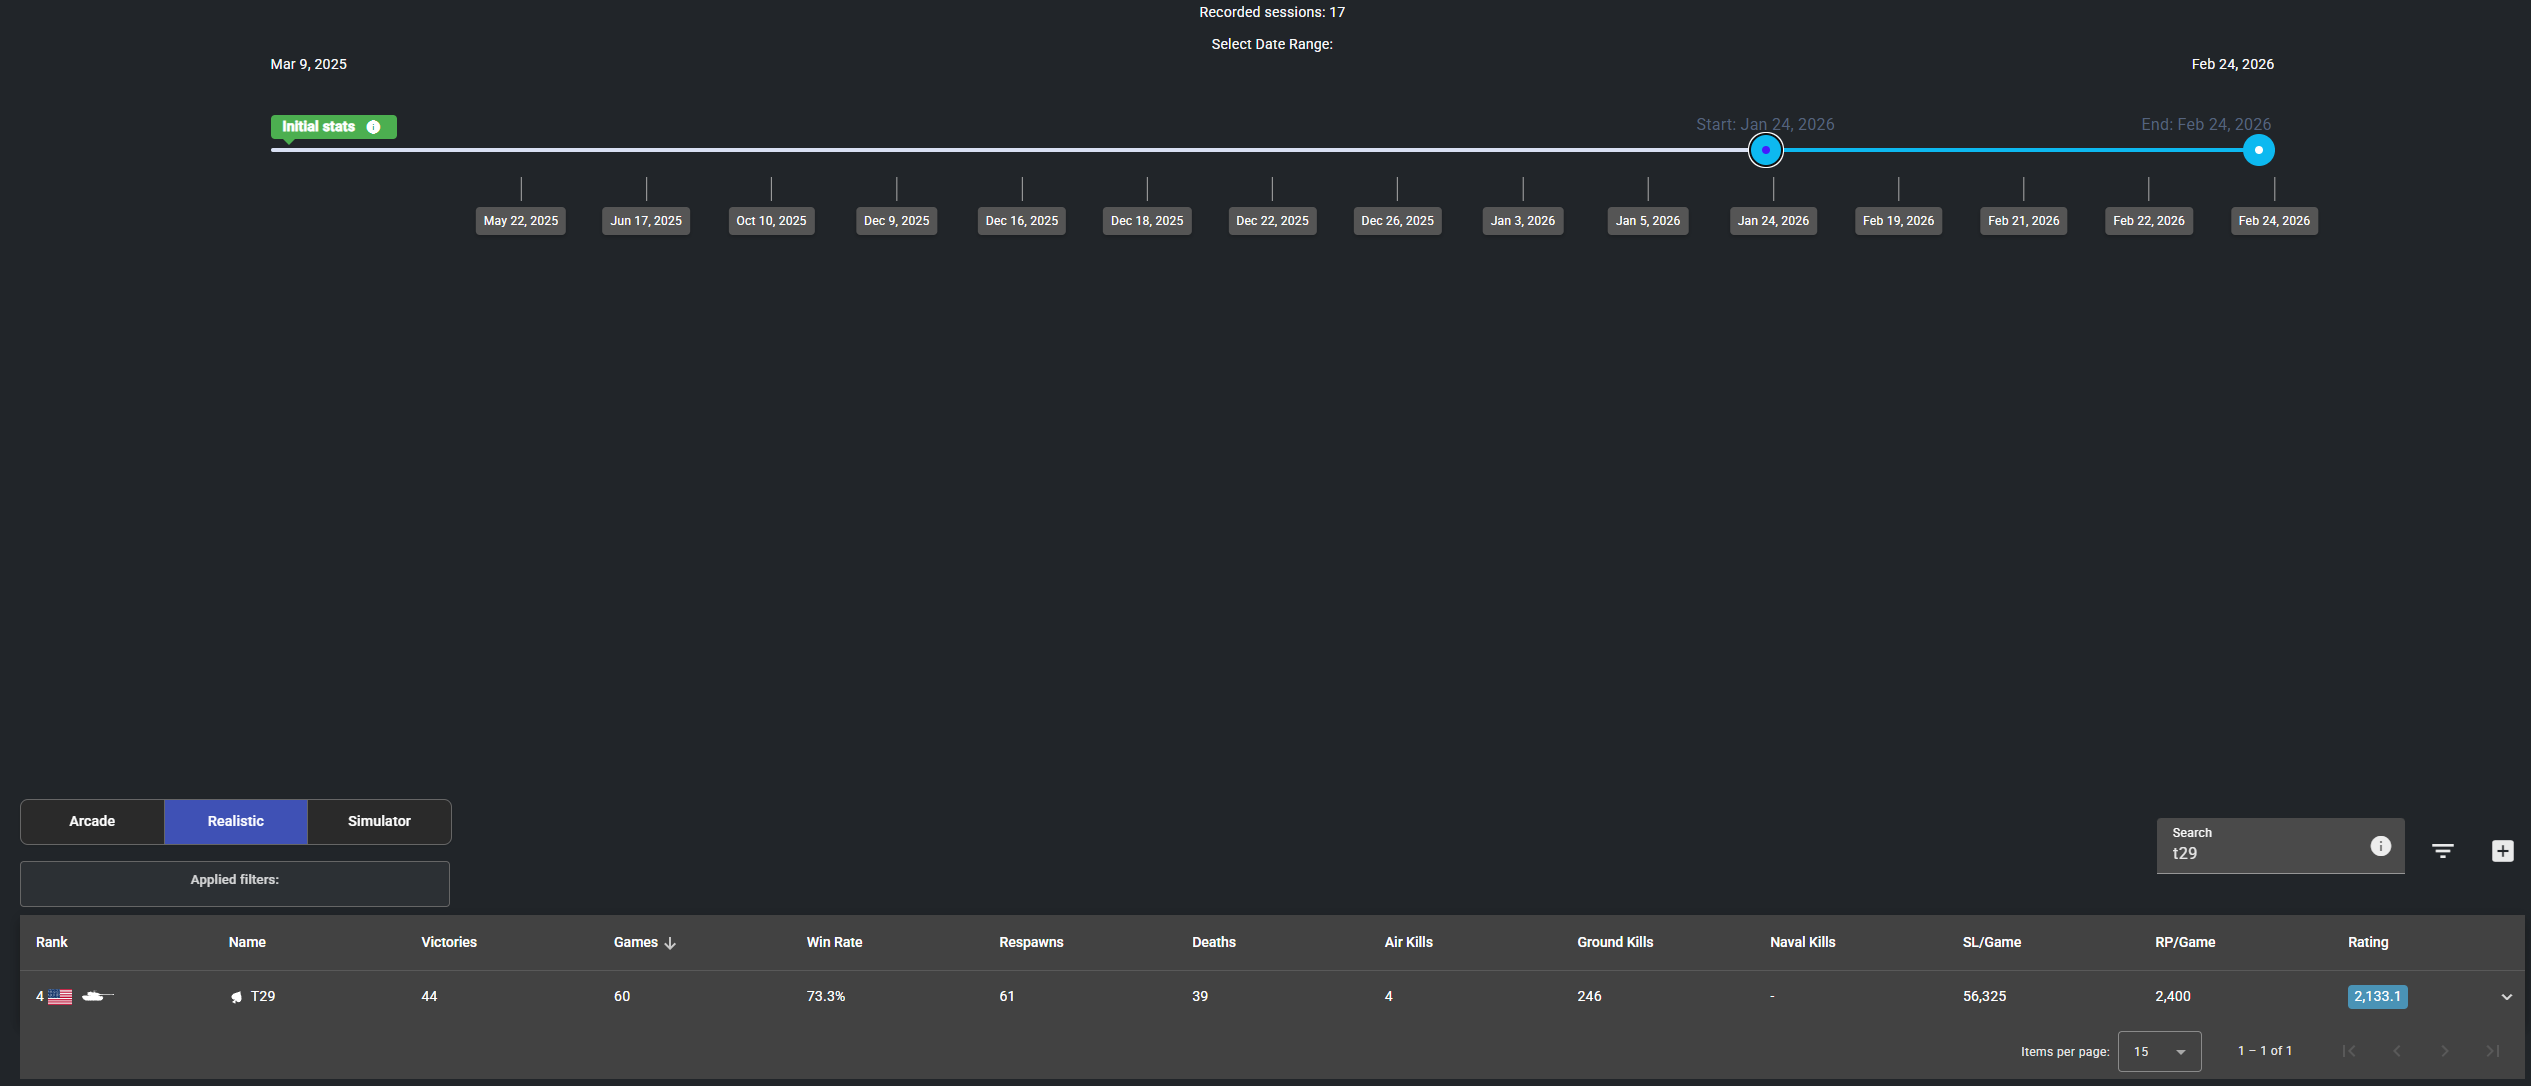Click the Start date slider handle
Image resolution: width=2531 pixels, height=1086 pixels.
click(1765, 150)
